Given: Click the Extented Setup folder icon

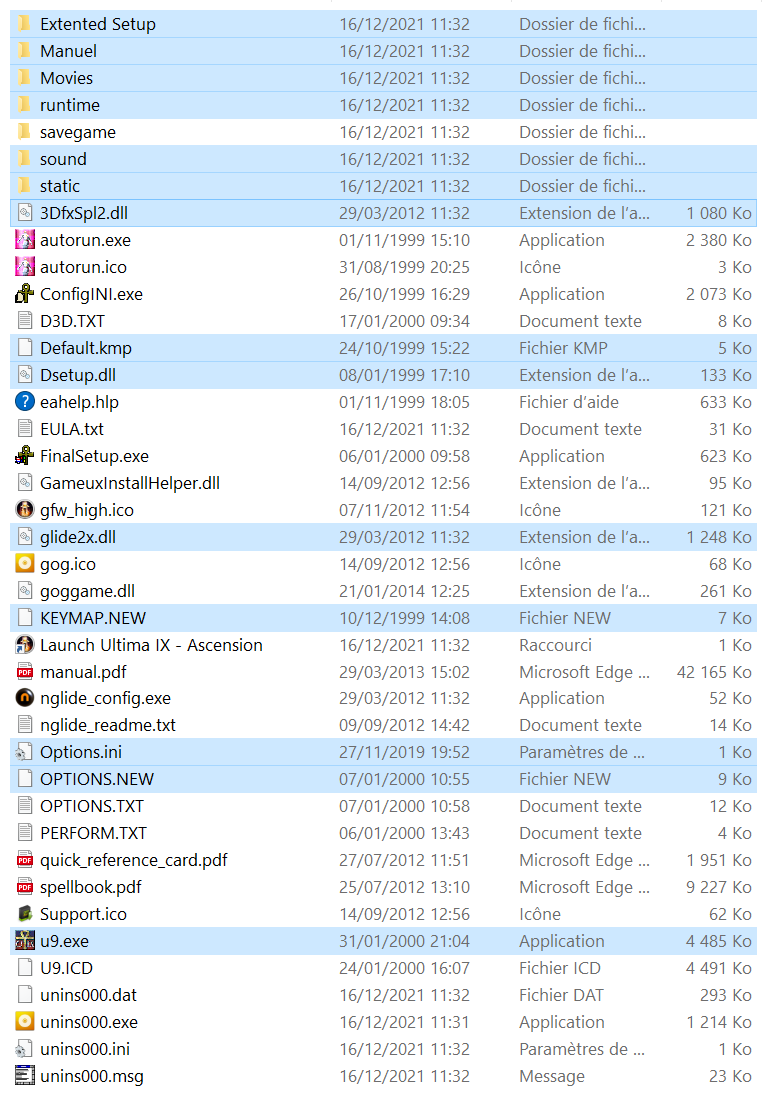Looking at the screenshot, I should point(25,24).
